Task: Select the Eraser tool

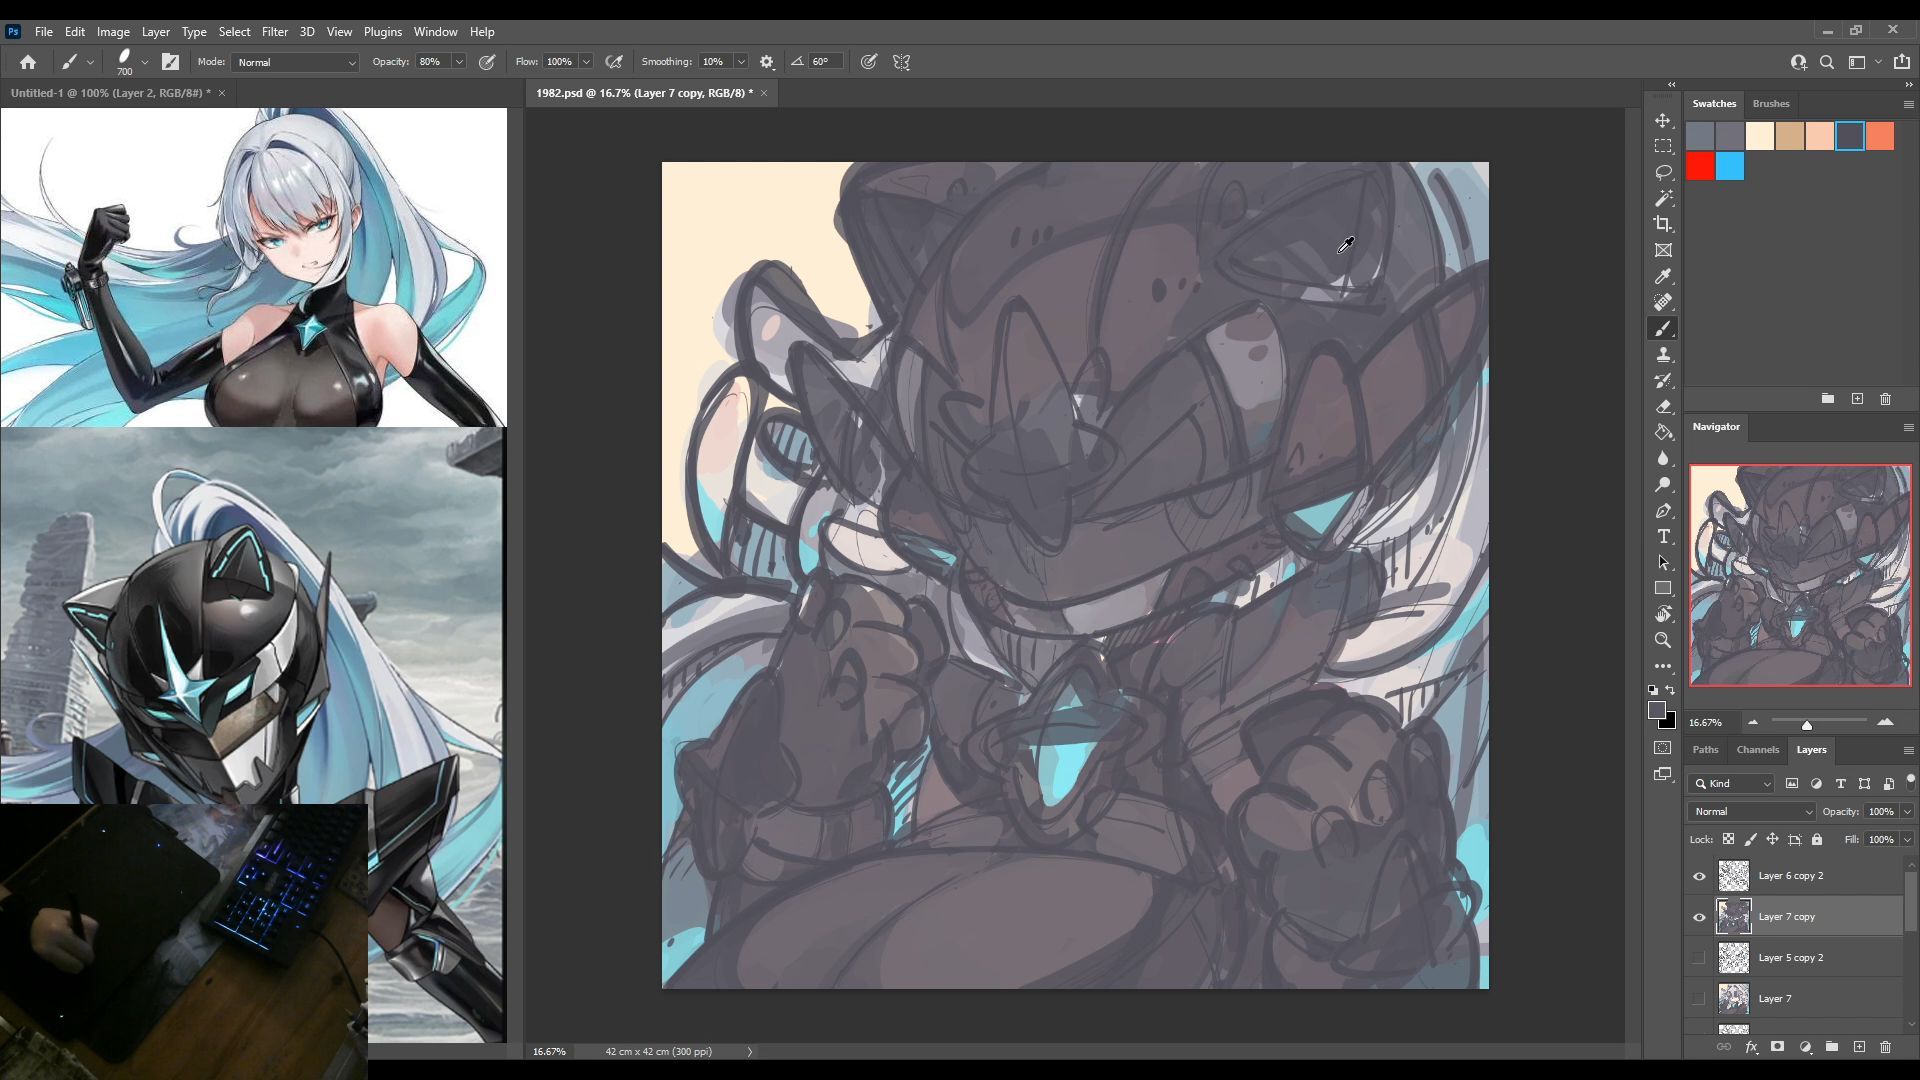Action: (x=1663, y=406)
